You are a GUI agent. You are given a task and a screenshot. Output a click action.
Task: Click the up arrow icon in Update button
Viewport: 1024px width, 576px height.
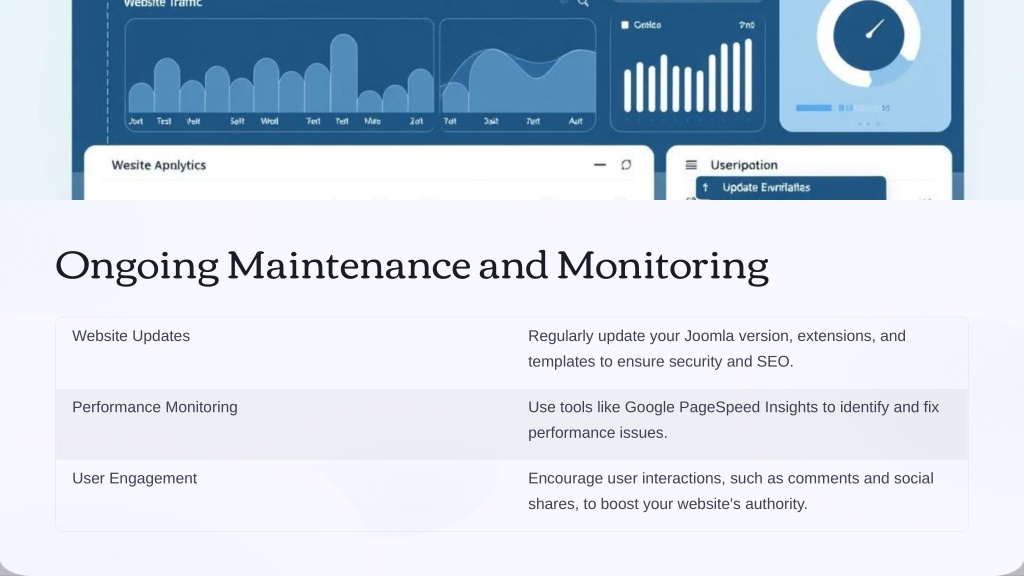pyautogui.click(x=705, y=187)
